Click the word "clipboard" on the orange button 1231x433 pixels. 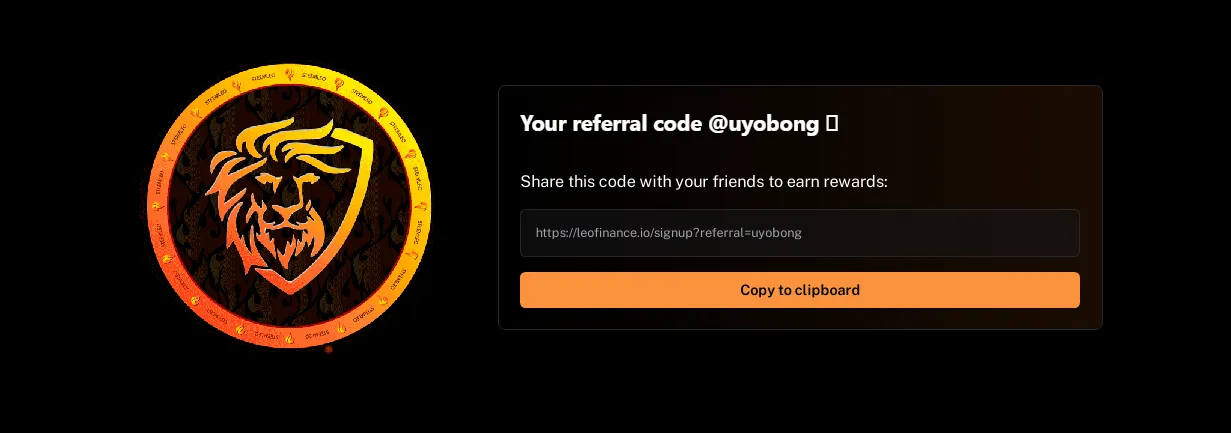(x=827, y=290)
